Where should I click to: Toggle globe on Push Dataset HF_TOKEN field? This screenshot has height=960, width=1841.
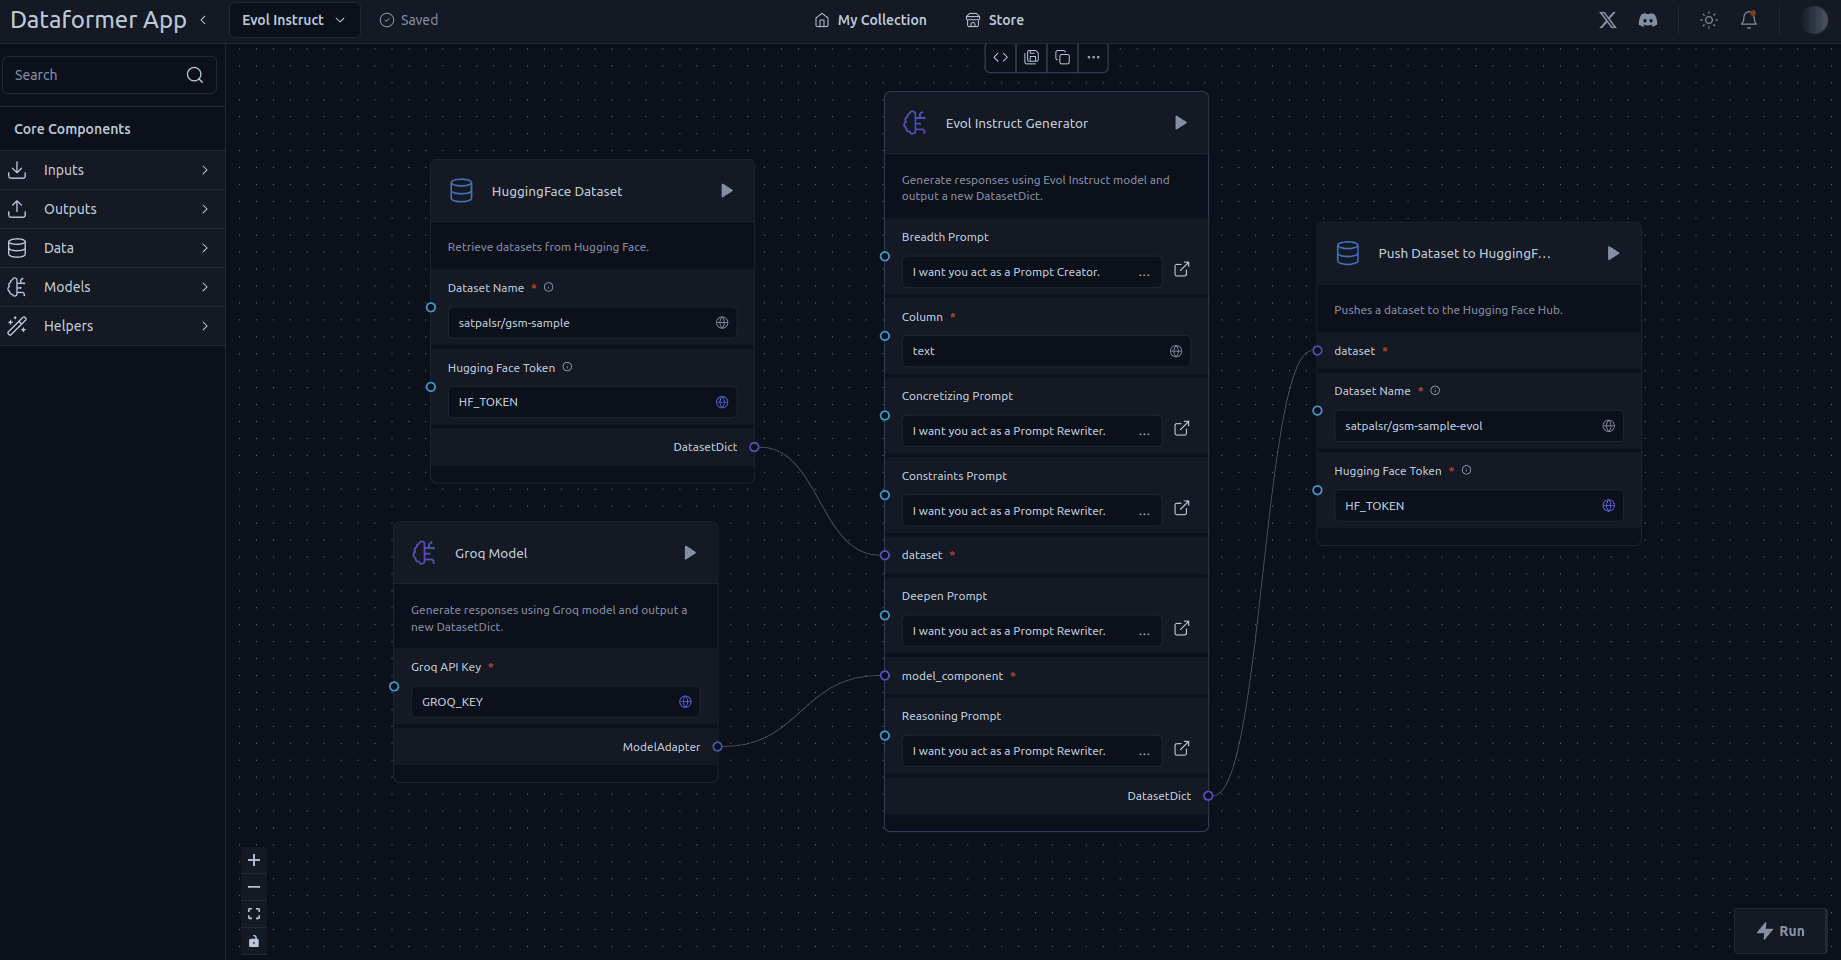coord(1609,506)
